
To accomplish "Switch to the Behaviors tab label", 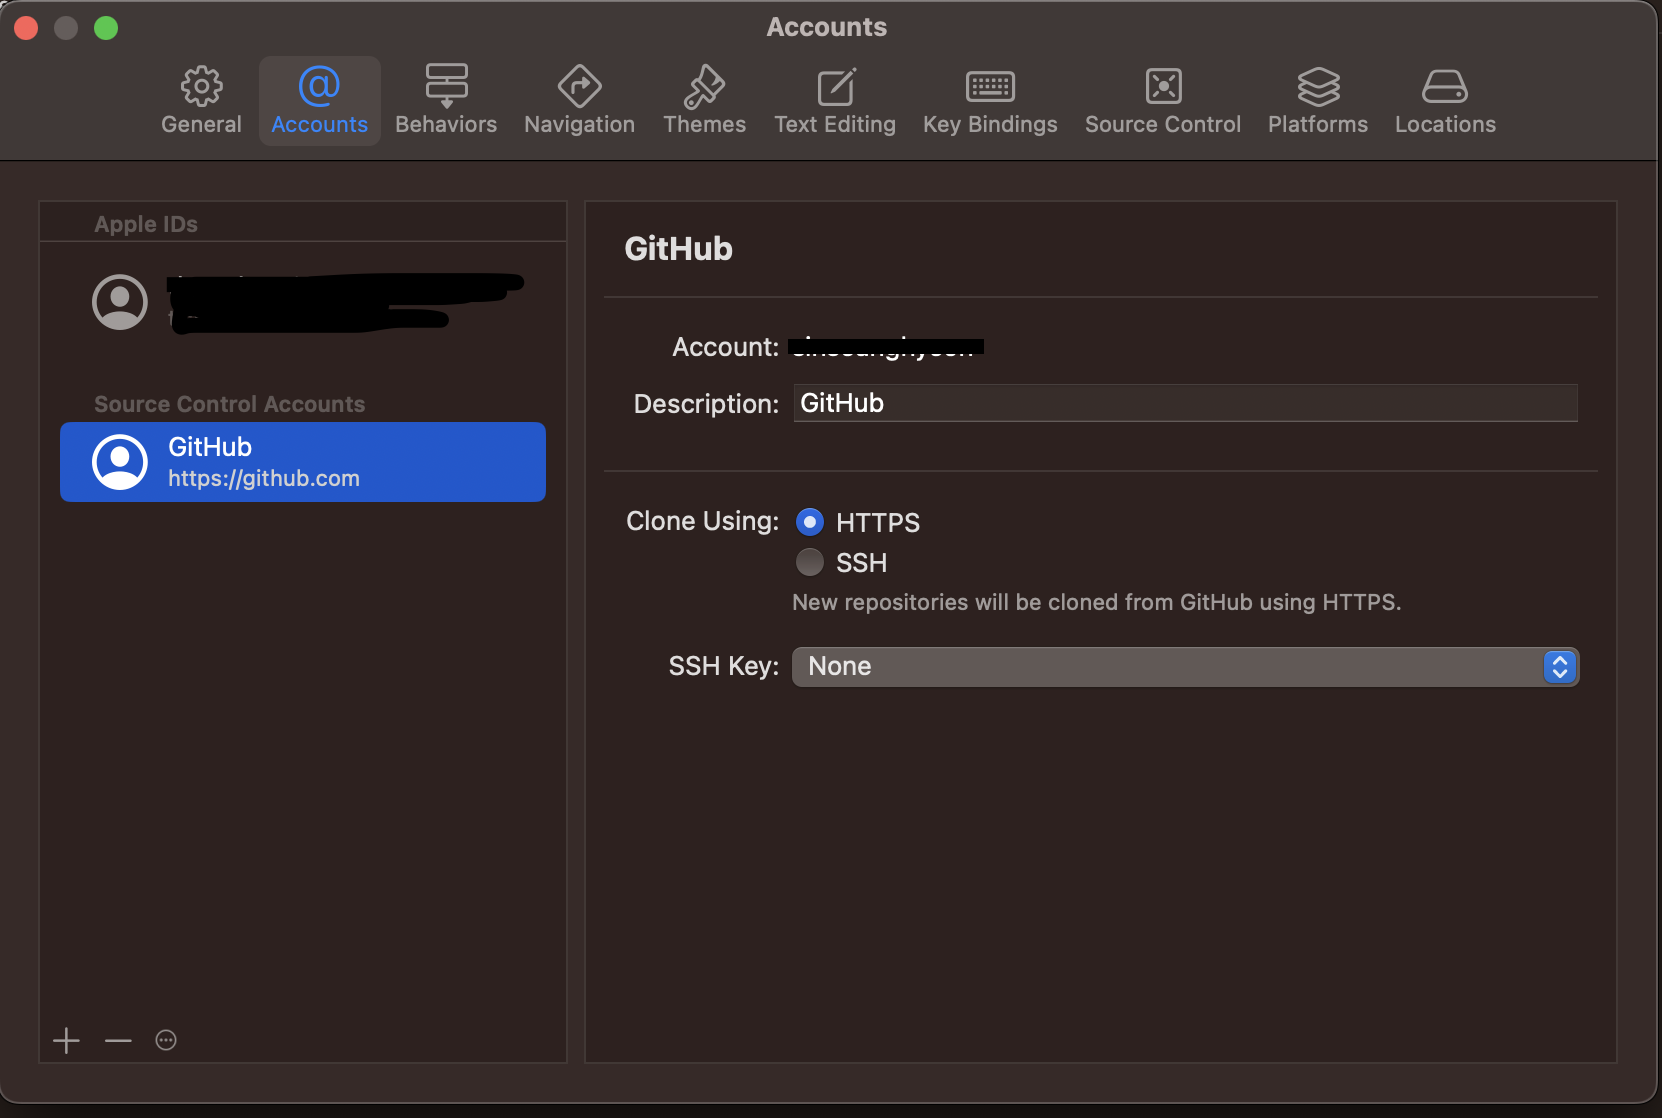I will click(x=446, y=124).
